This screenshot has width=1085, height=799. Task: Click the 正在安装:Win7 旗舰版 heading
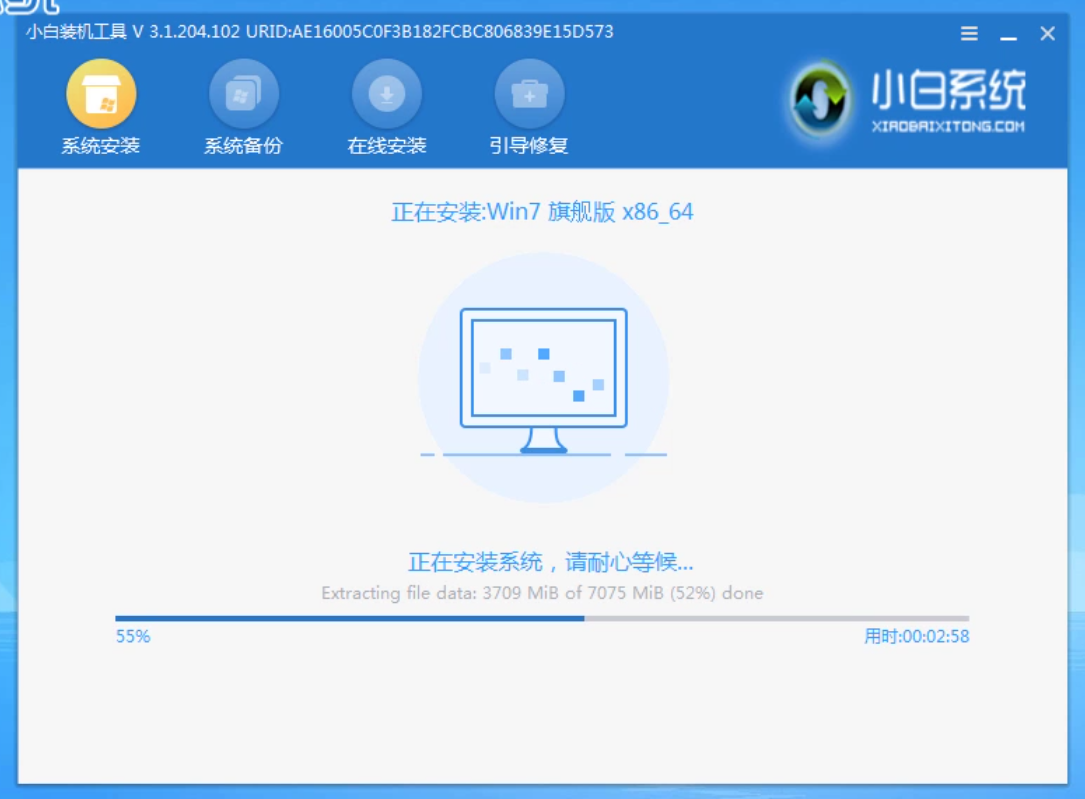(543, 212)
